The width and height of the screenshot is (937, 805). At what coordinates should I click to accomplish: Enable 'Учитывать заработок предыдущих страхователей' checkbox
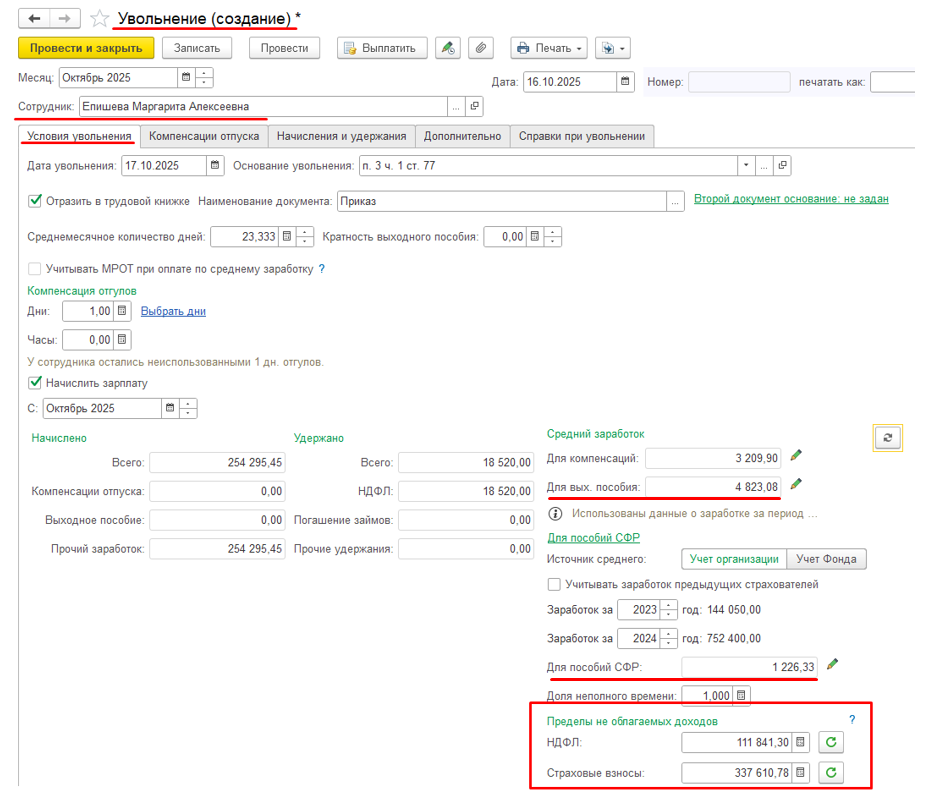pos(554,584)
